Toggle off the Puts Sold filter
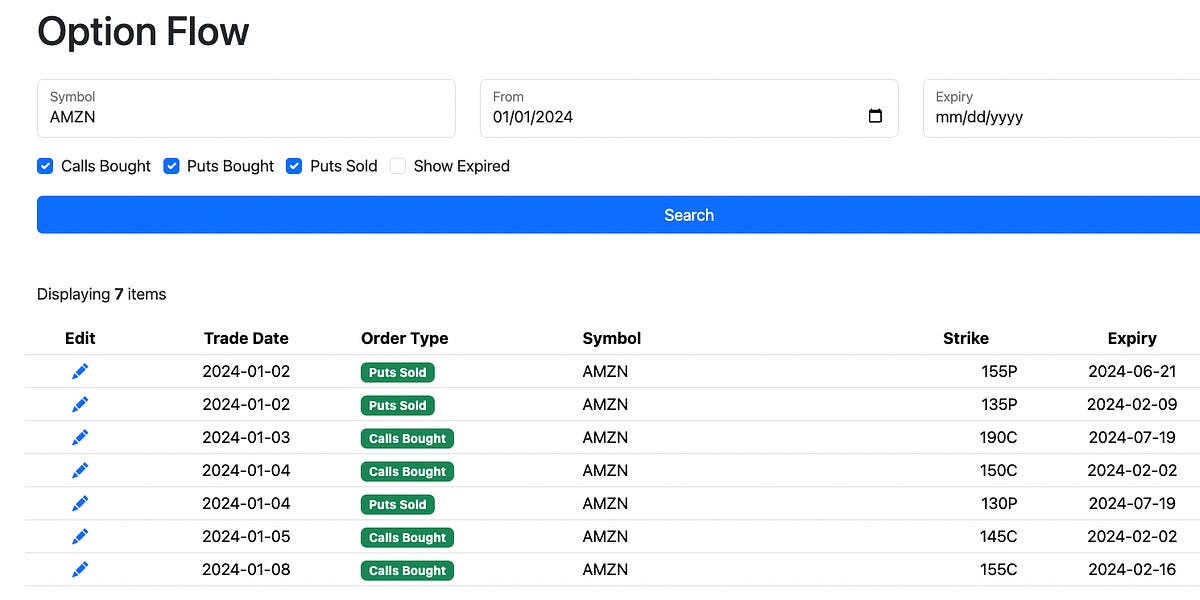Image resolution: width=1200 pixels, height=600 pixels. [x=293, y=165]
